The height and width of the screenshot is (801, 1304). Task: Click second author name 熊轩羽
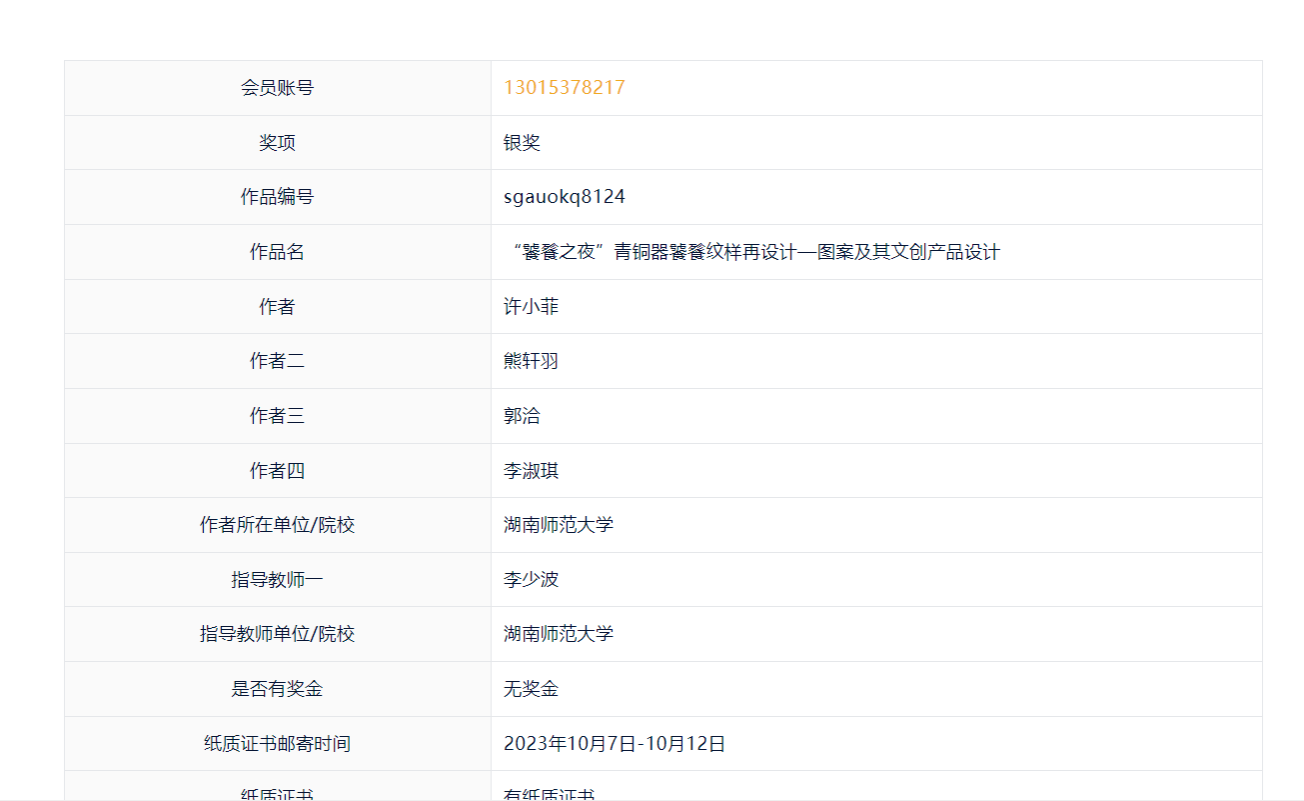531,361
